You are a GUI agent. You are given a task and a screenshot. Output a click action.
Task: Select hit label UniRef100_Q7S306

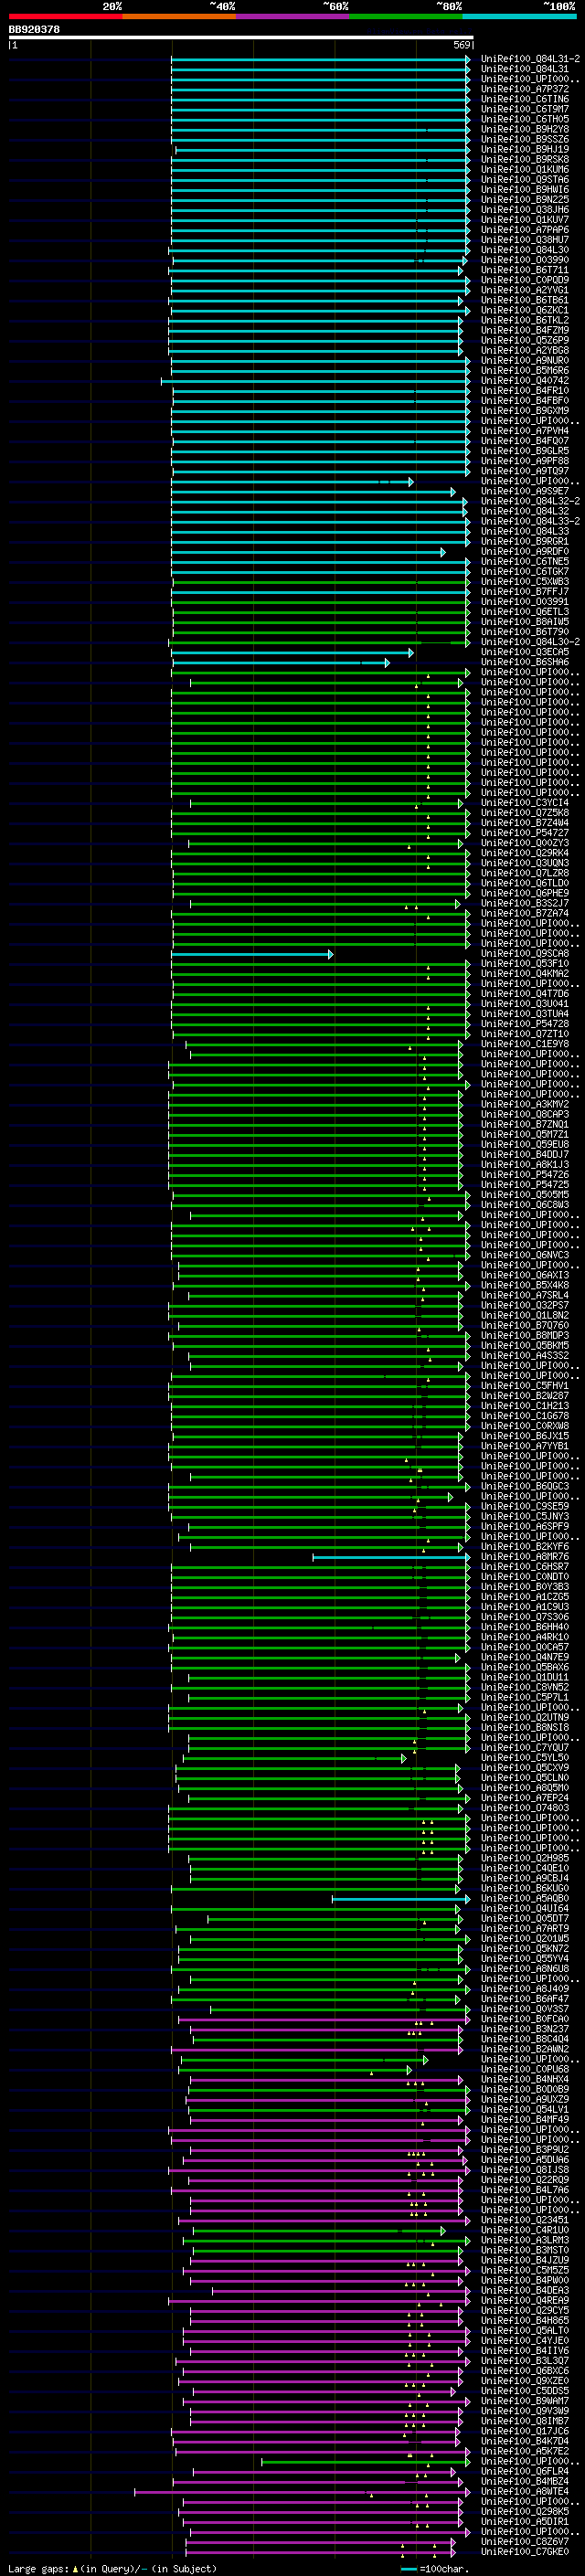click(525, 1617)
